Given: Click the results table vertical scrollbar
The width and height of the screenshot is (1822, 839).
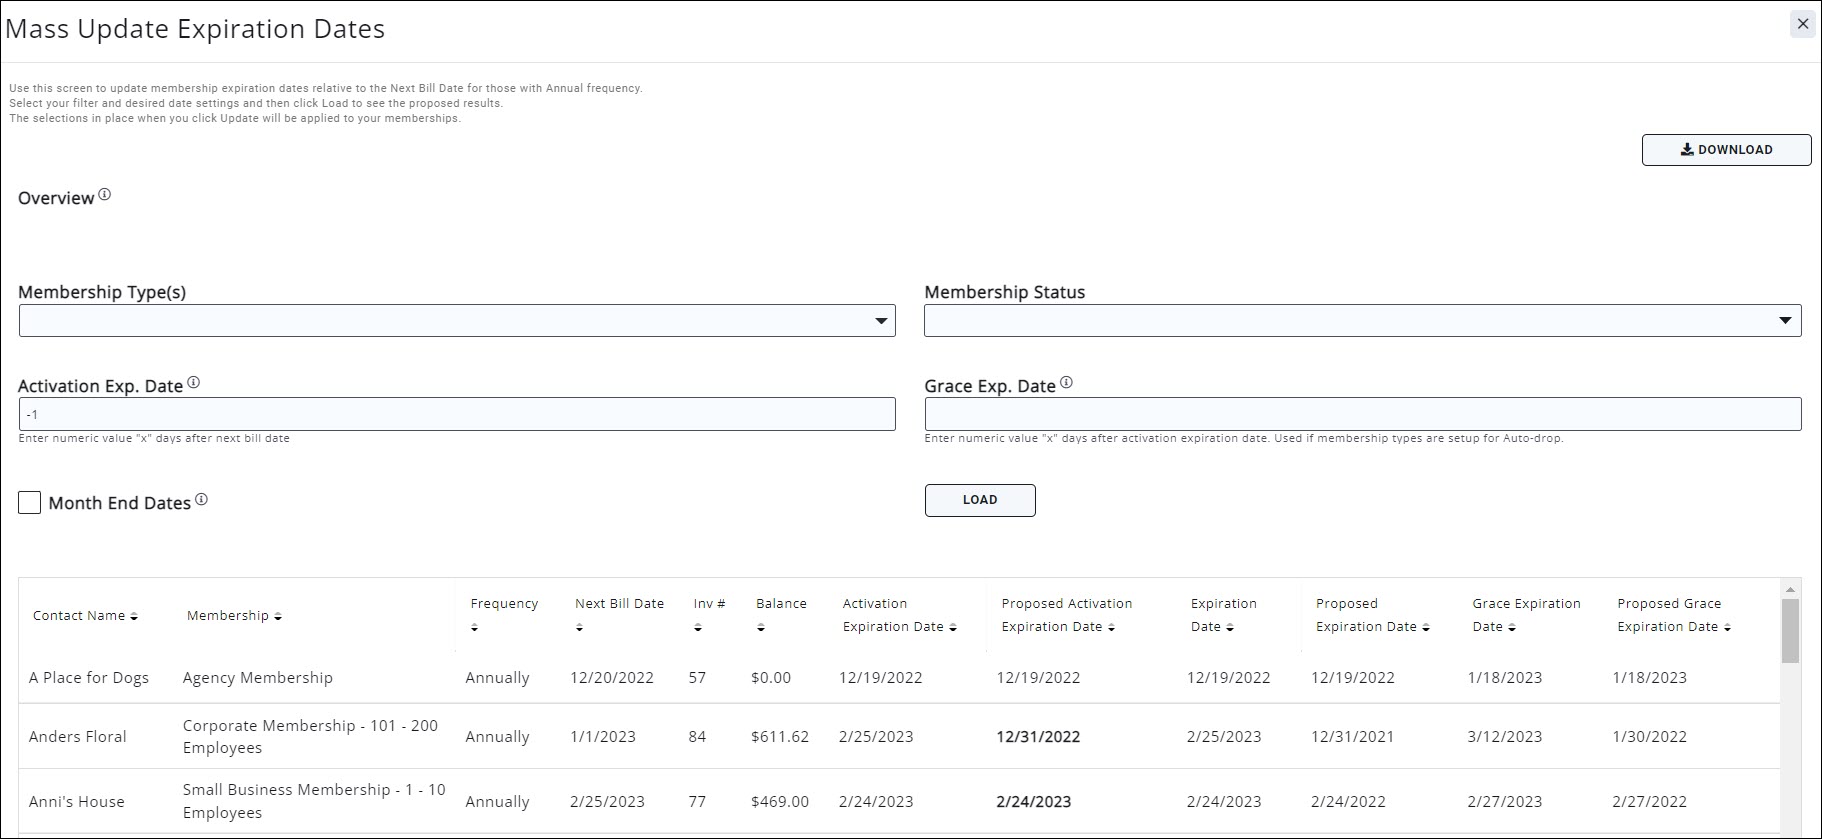Looking at the screenshot, I should pyautogui.click(x=1790, y=632).
